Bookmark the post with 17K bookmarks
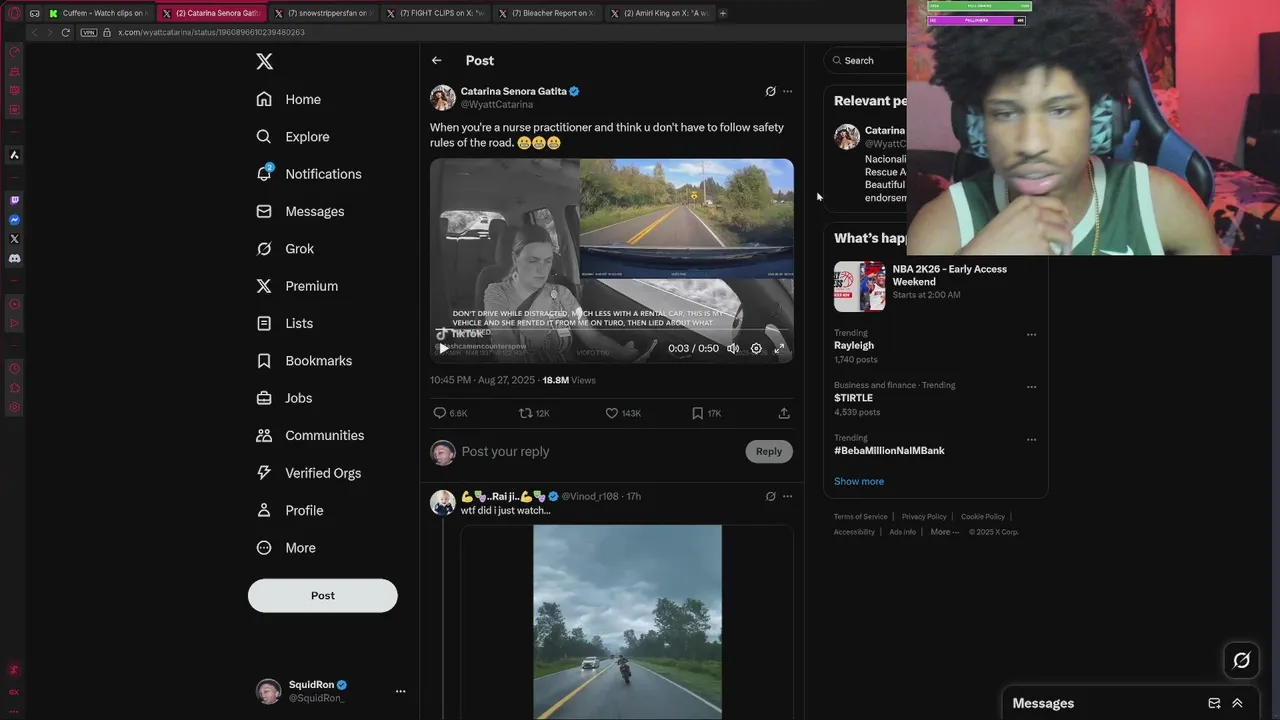The image size is (1280, 720). click(x=706, y=413)
